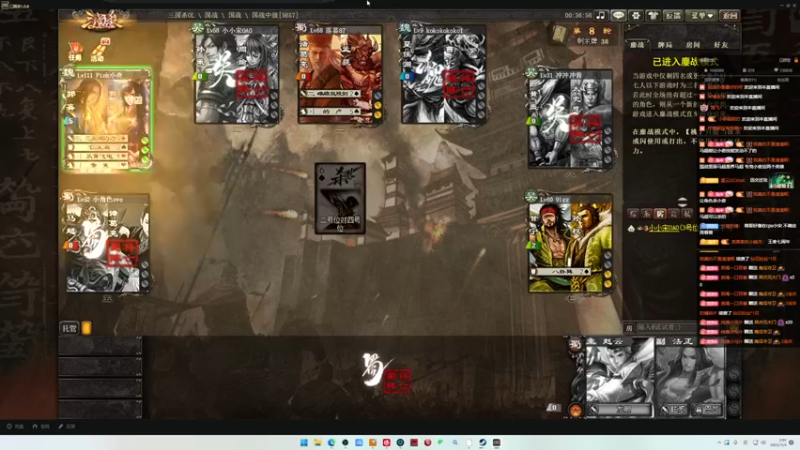
Task: Open the 任务 quest icon
Action: coord(75,51)
